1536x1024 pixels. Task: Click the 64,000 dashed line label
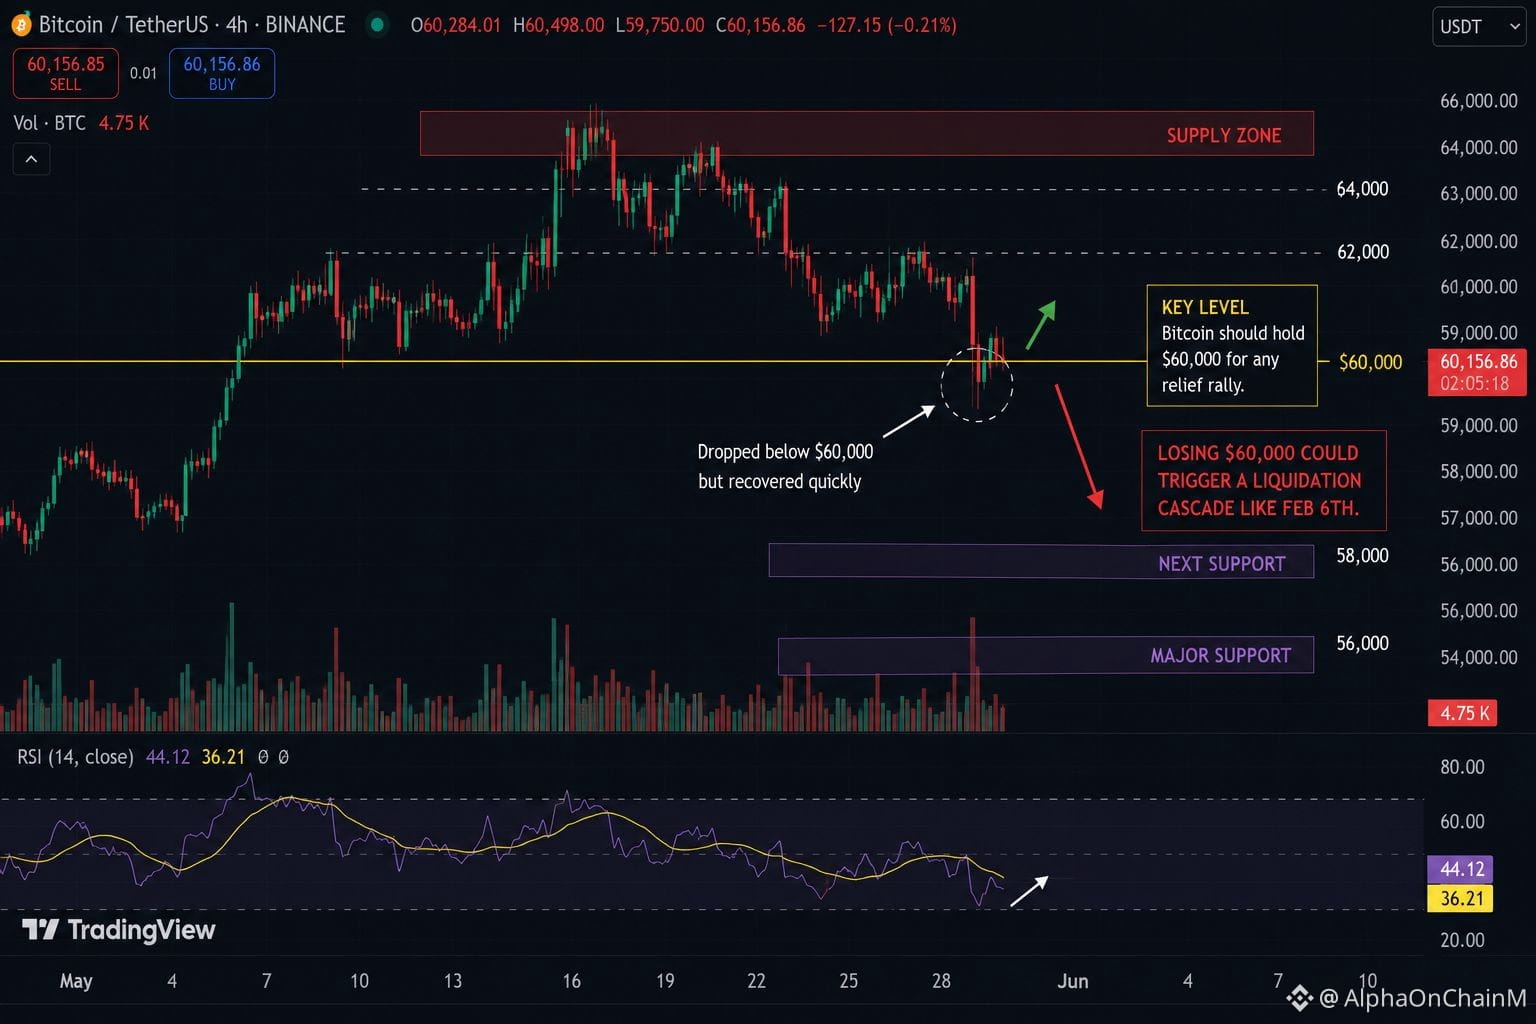pos(1362,189)
